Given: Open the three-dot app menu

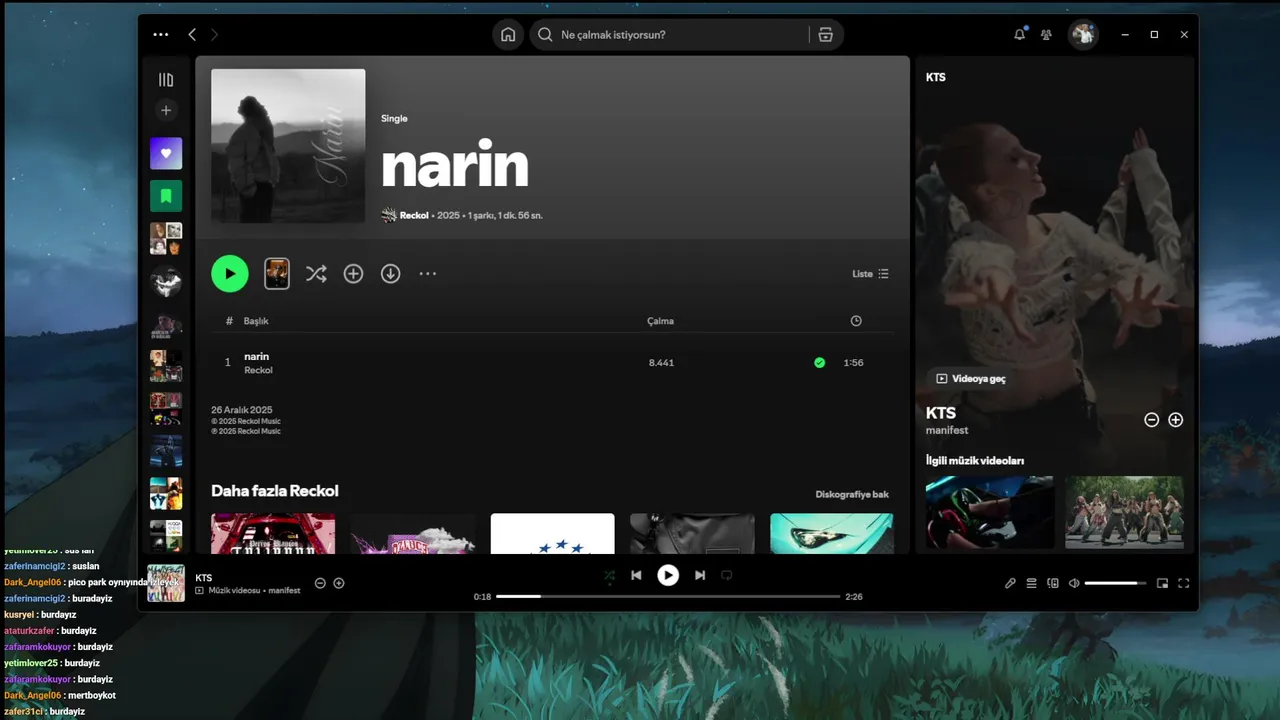Looking at the screenshot, I should [161, 34].
